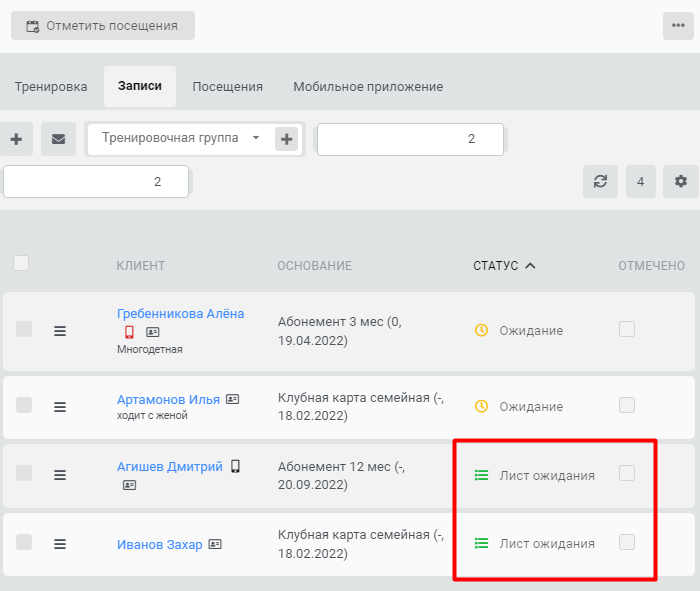700x591 pixels.
Task: Tick the Отмечено checkbox for Агишев Дмитрий
Action: pos(627,473)
